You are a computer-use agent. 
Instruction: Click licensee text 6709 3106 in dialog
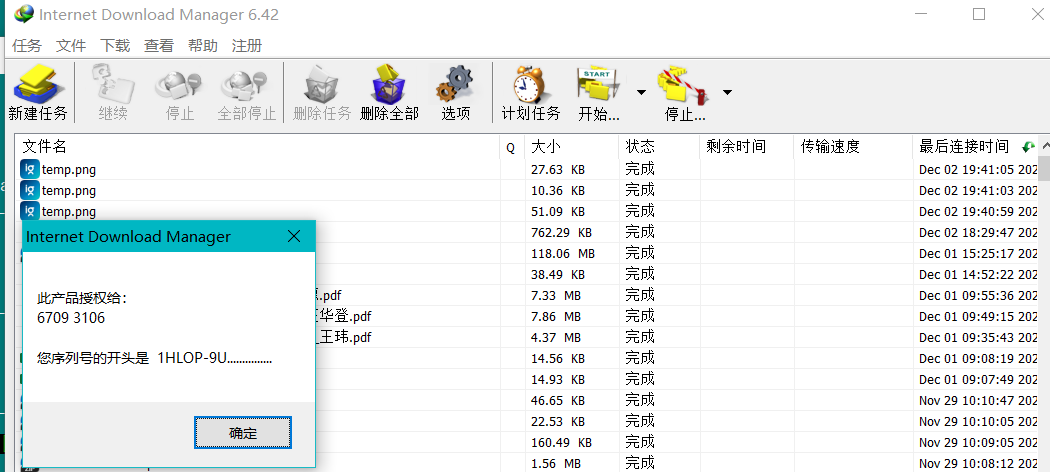(71, 318)
